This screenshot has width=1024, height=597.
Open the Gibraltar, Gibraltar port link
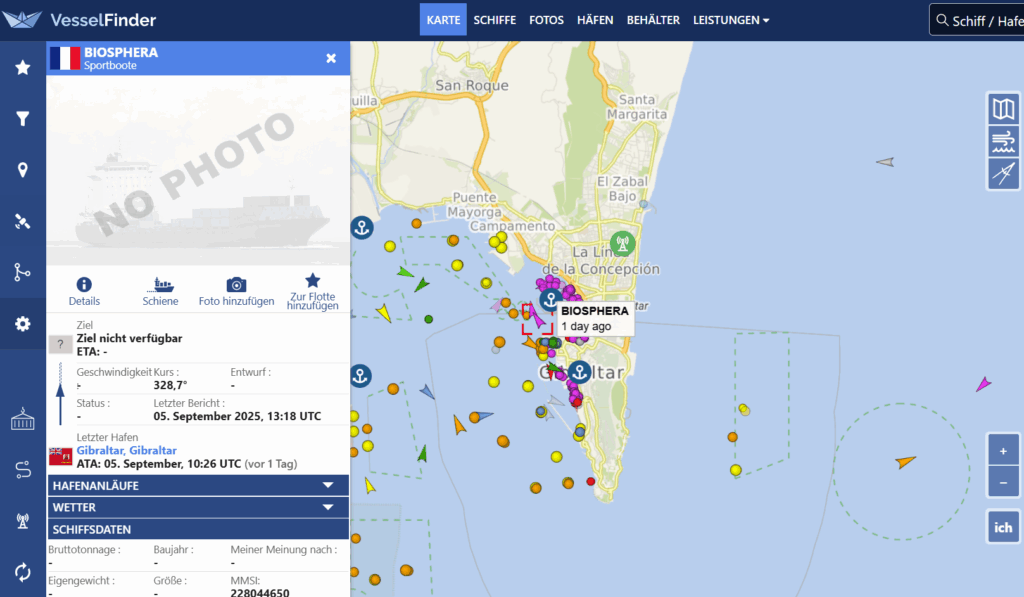tap(126, 451)
